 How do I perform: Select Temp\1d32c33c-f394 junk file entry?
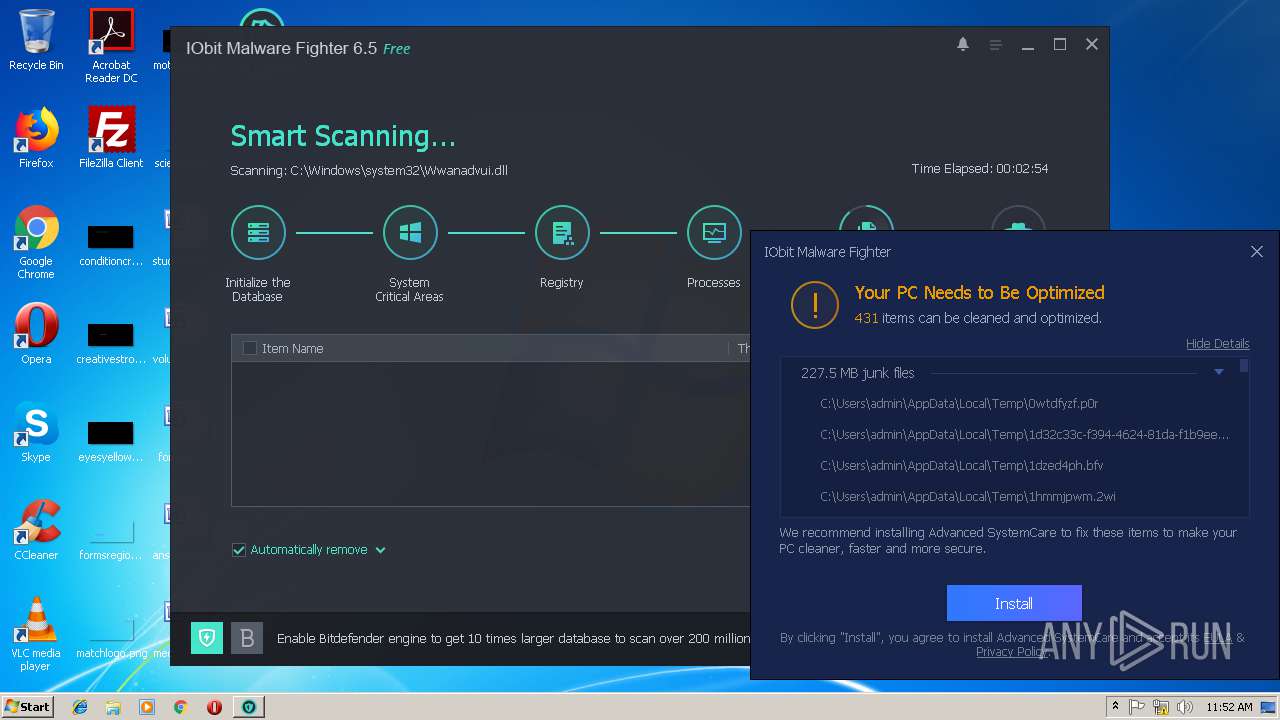[x=1025, y=435]
